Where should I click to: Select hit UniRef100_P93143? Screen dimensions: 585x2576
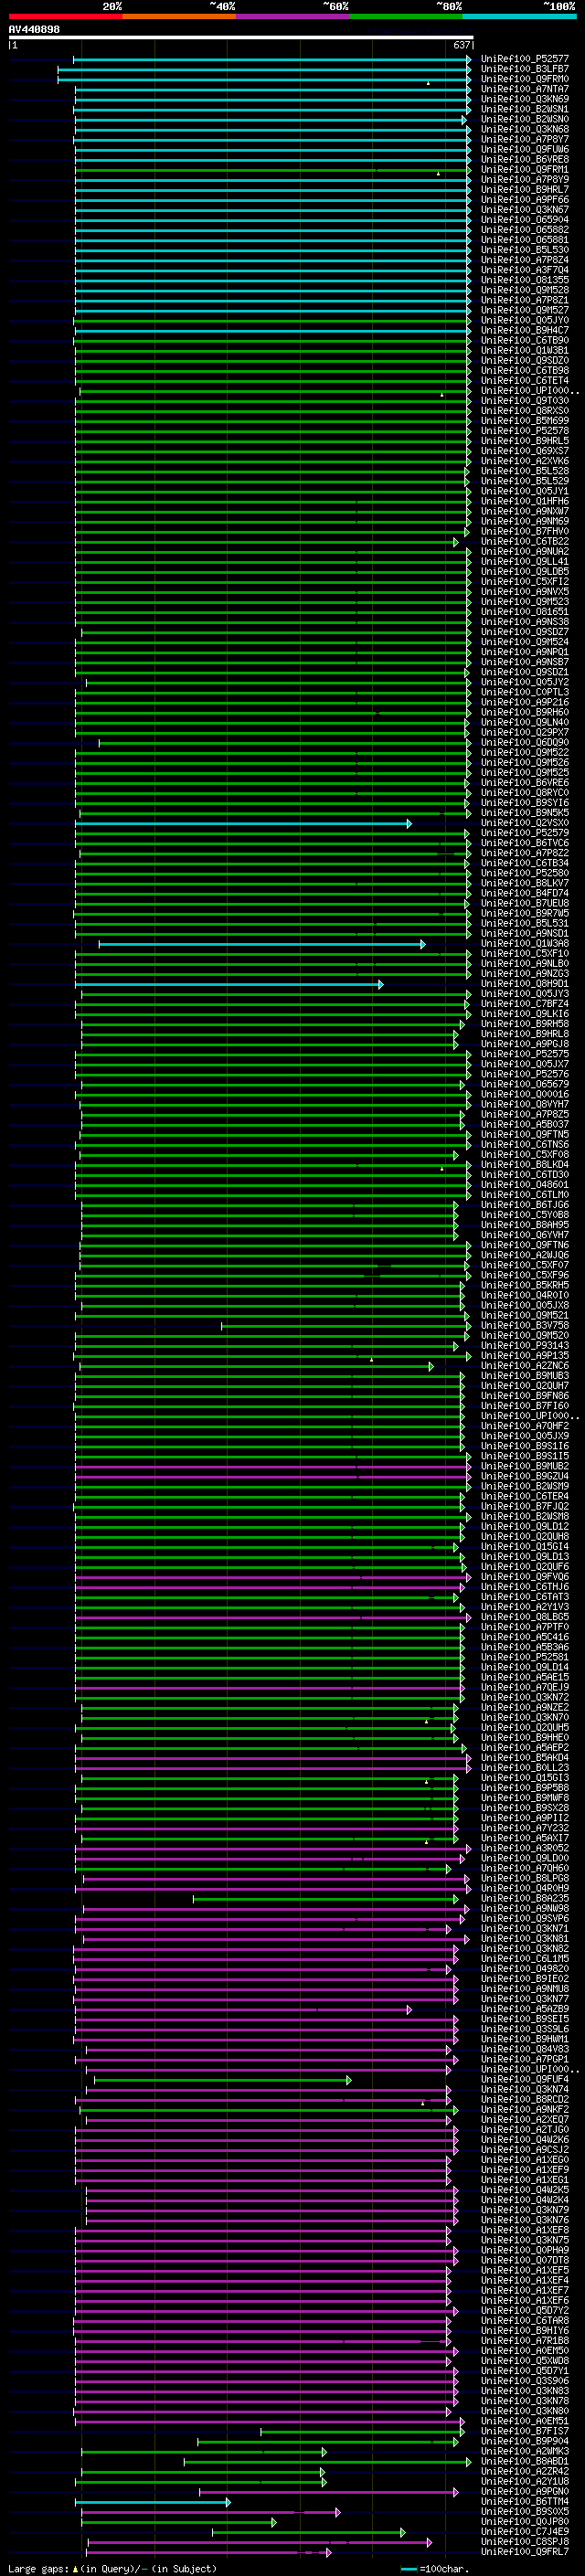click(525, 1346)
